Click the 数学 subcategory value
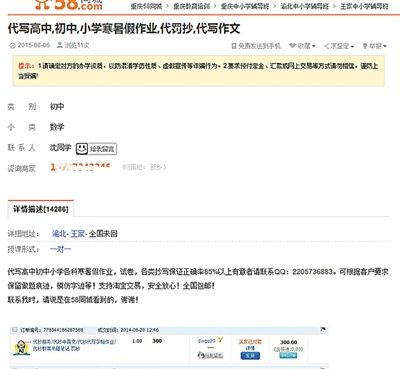The height and width of the screenshot is (369, 400). coord(57,127)
